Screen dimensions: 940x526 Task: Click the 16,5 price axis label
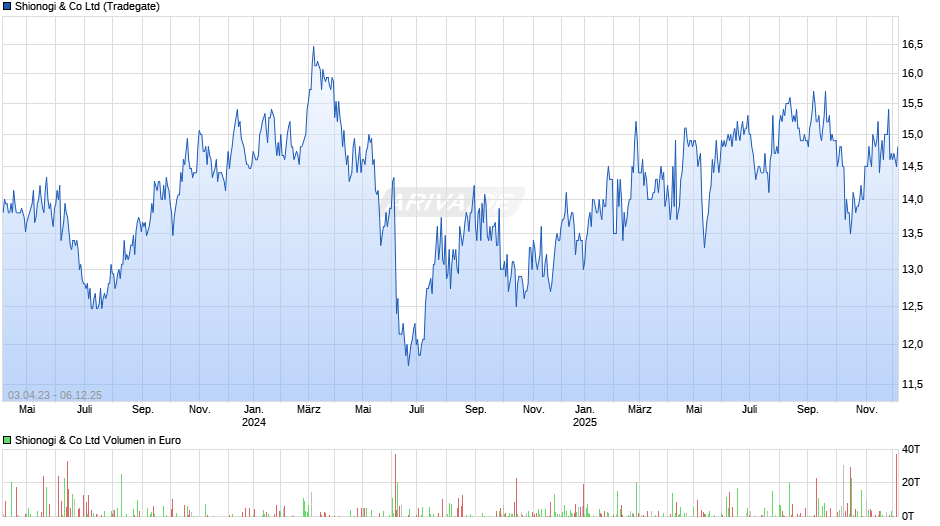click(912, 44)
